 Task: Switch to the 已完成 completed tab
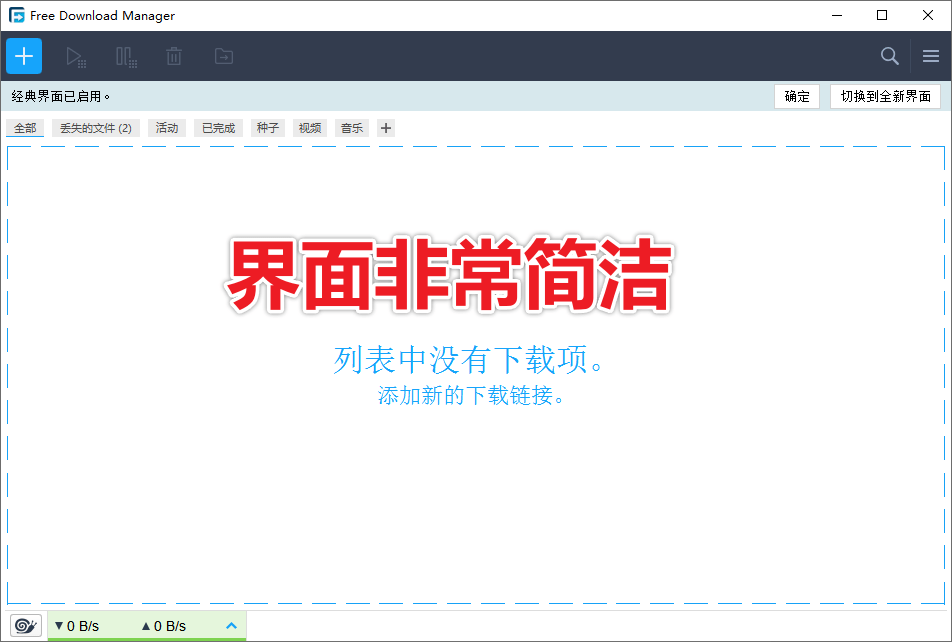pyautogui.click(x=218, y=128)
